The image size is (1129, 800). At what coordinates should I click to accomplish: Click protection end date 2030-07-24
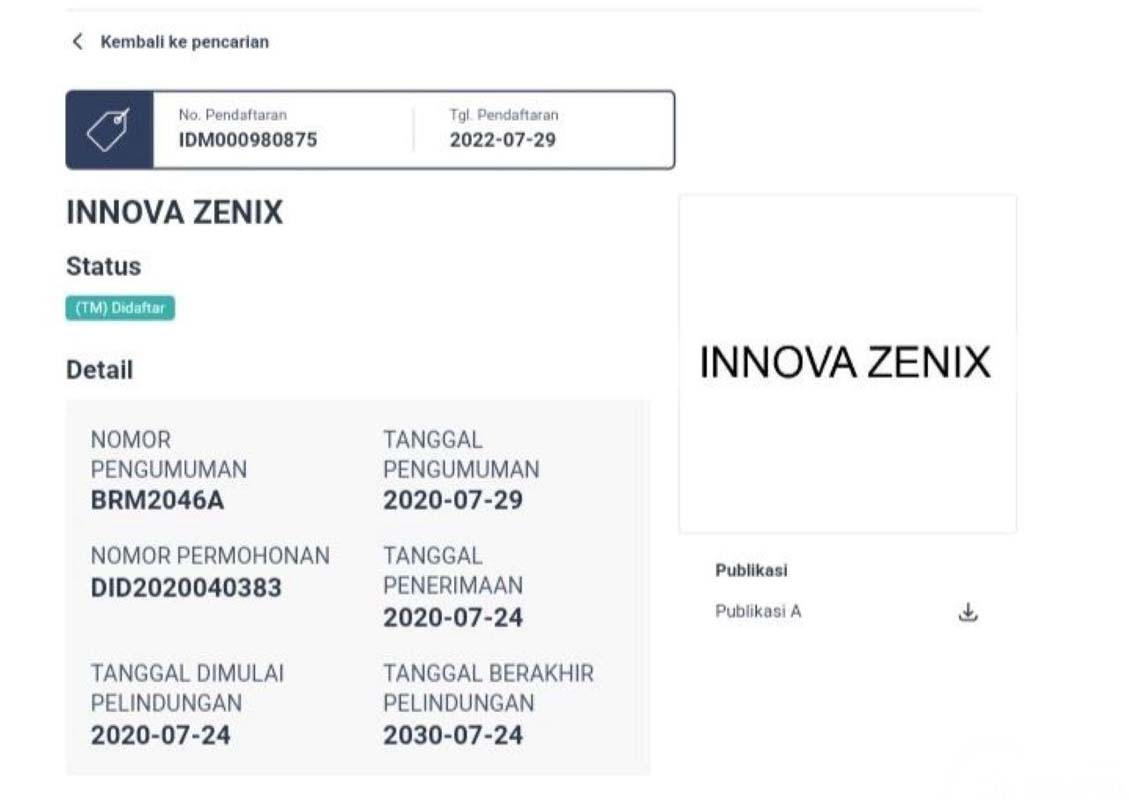(x=452, y=736)
